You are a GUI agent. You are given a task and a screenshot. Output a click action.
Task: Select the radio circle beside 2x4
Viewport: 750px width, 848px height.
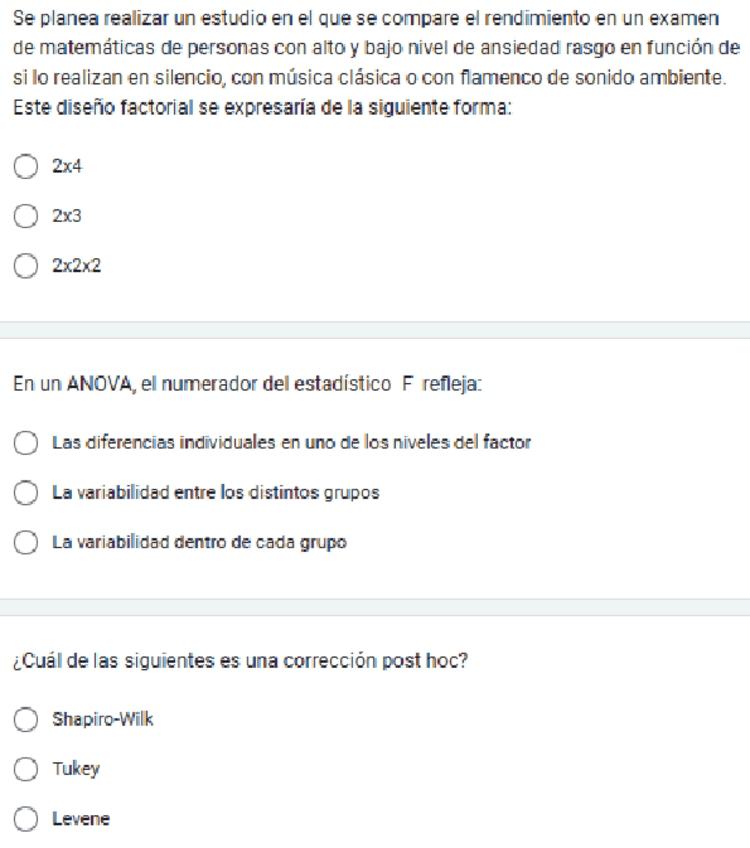(25, 166)
